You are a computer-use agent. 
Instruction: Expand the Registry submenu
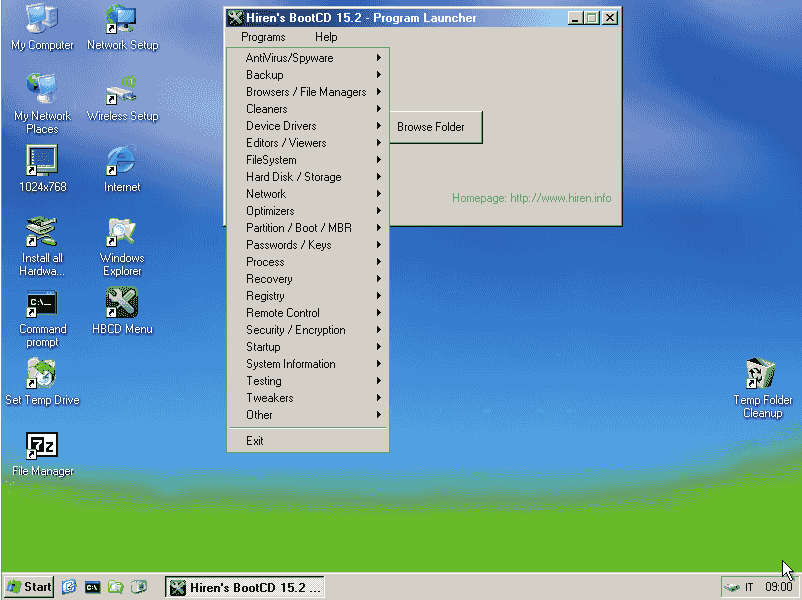coord(308,296)
